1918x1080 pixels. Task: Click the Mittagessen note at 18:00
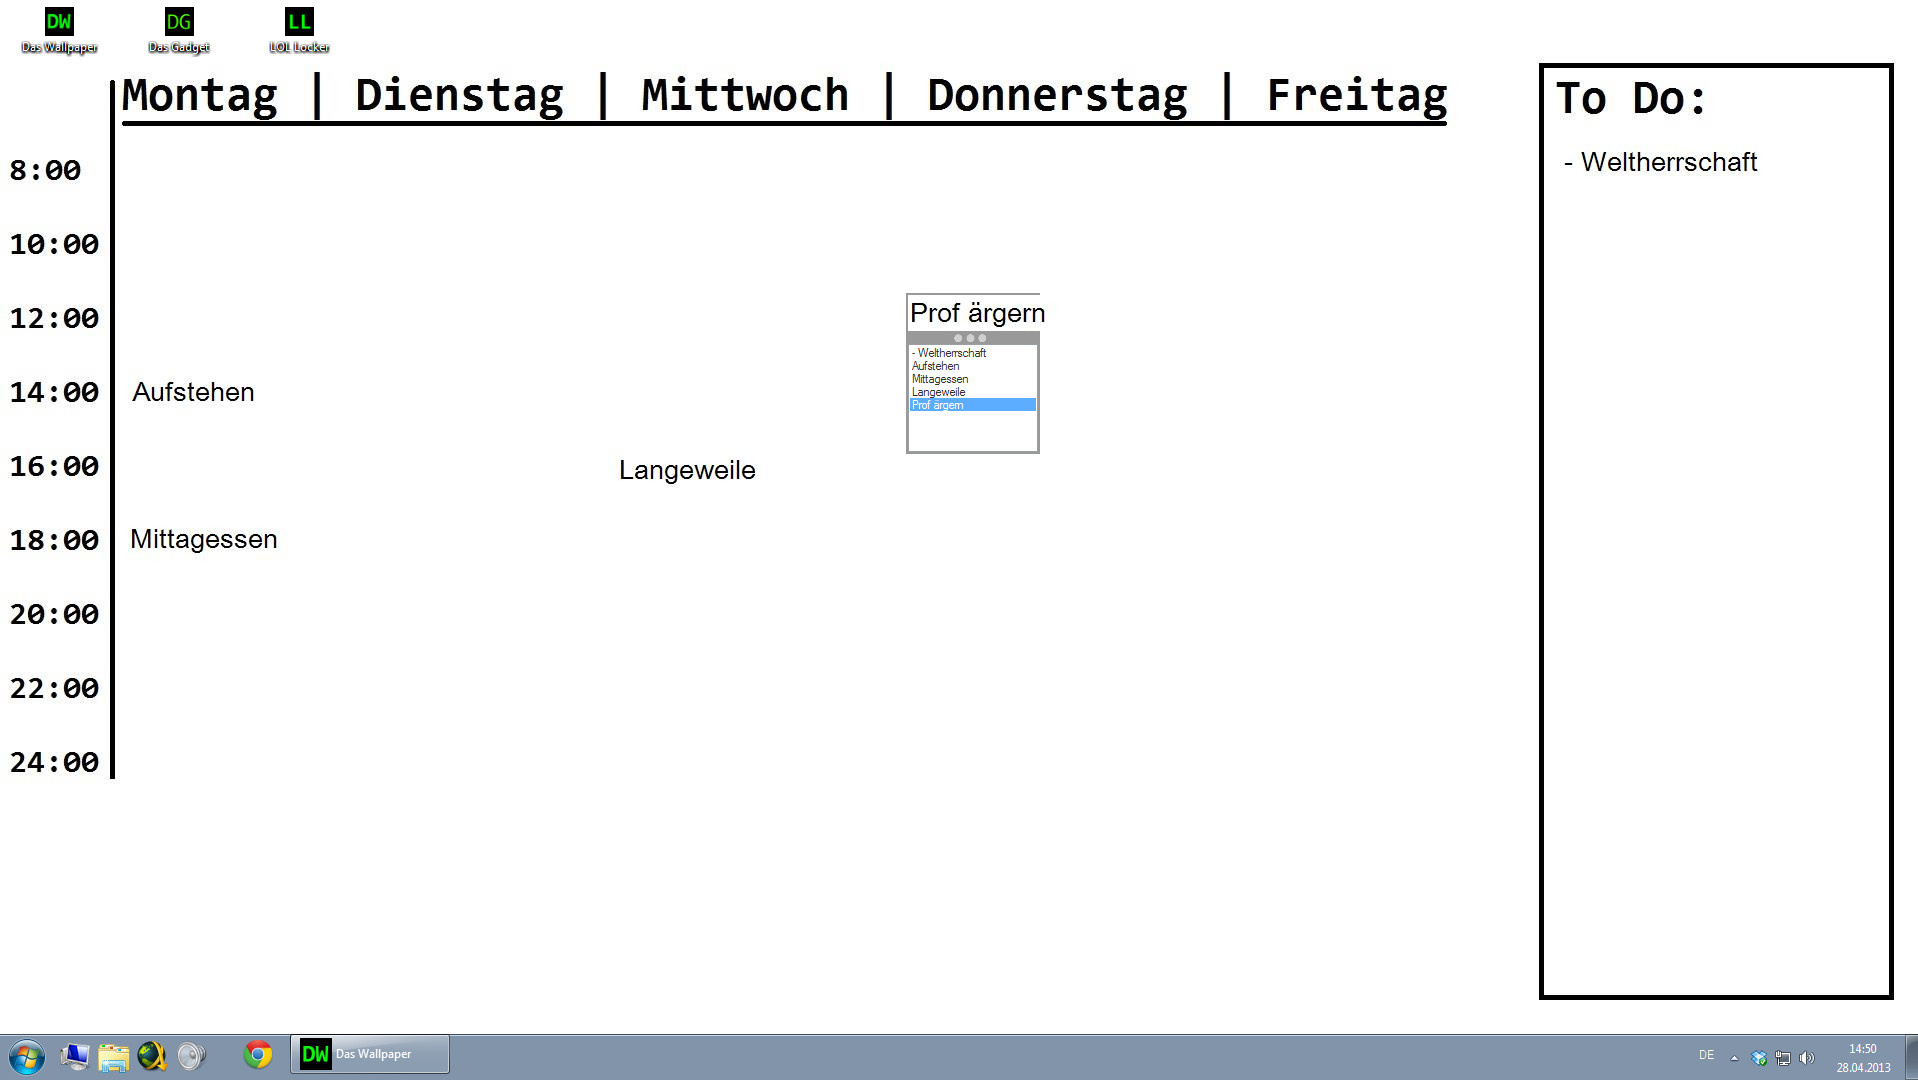point(204,539)
